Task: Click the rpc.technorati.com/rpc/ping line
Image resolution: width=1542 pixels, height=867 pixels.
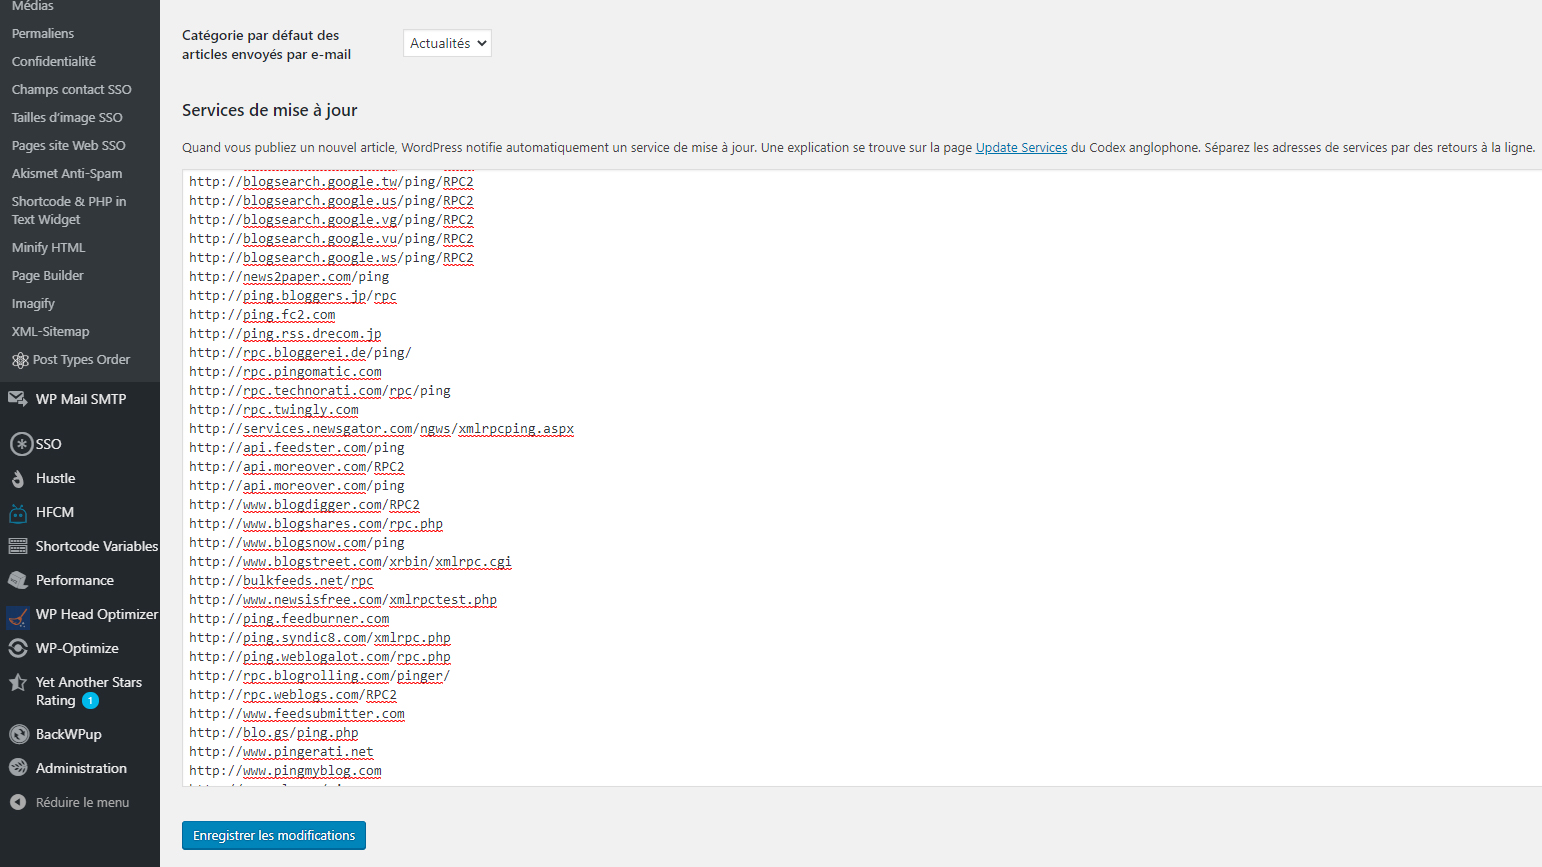Action: (x=320, y=391)
